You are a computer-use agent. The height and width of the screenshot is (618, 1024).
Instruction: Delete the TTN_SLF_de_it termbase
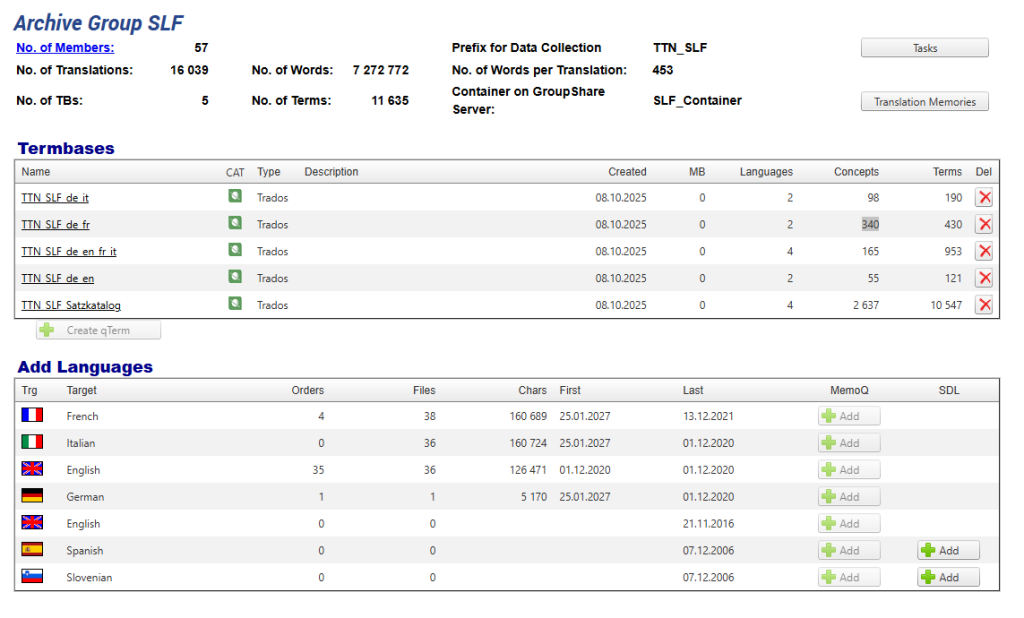(984, 198)
